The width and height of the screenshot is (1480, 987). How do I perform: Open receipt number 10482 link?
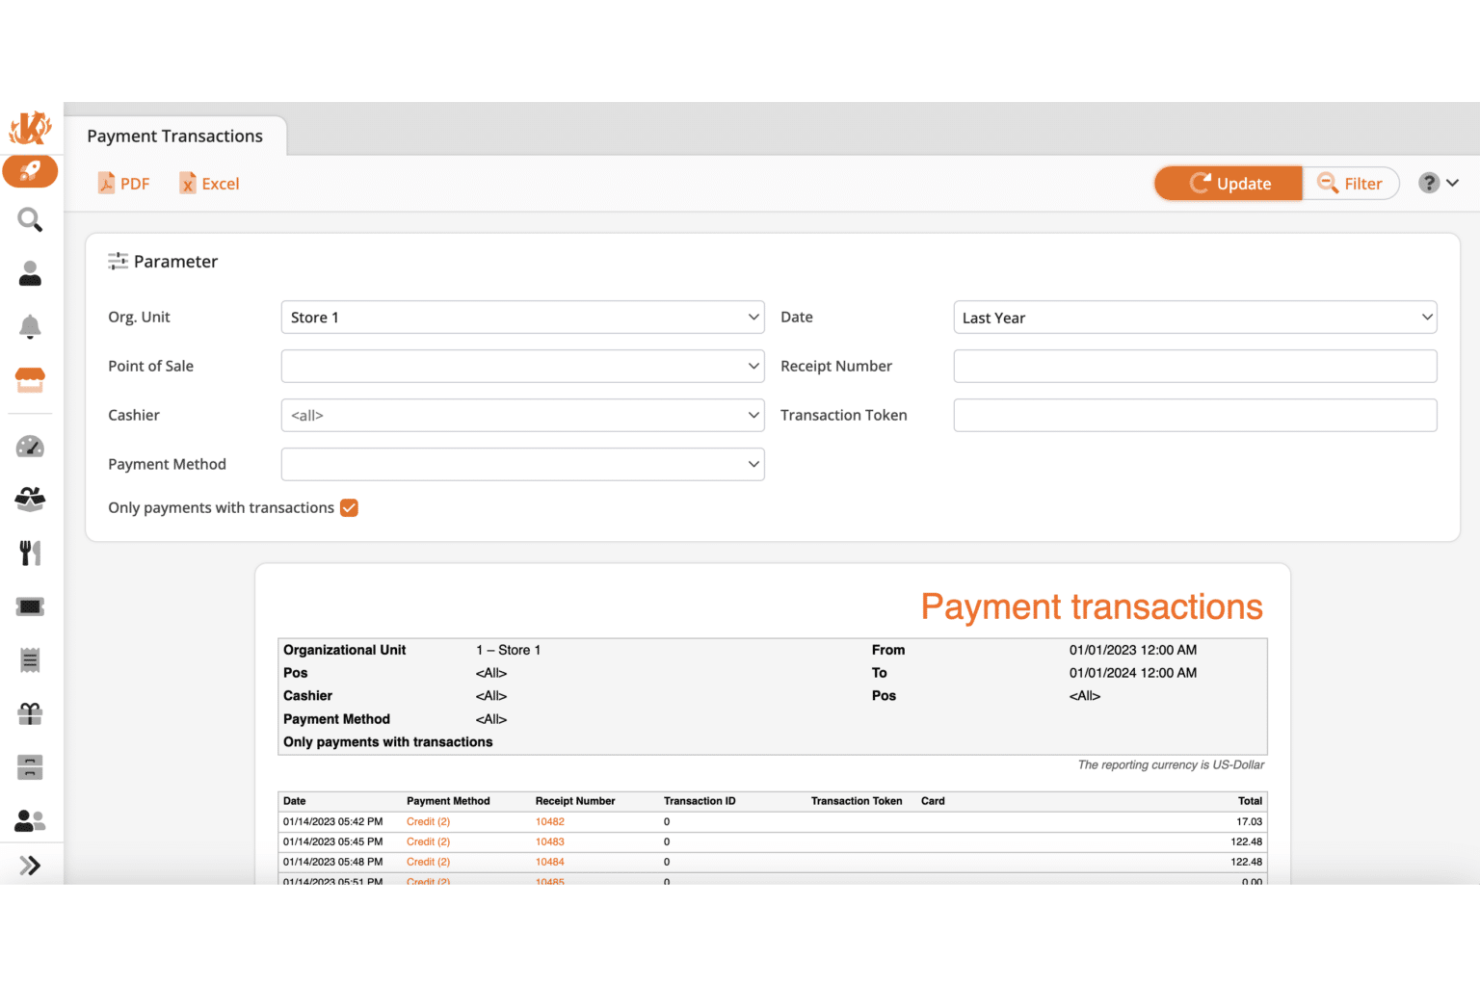coord(550,822)
